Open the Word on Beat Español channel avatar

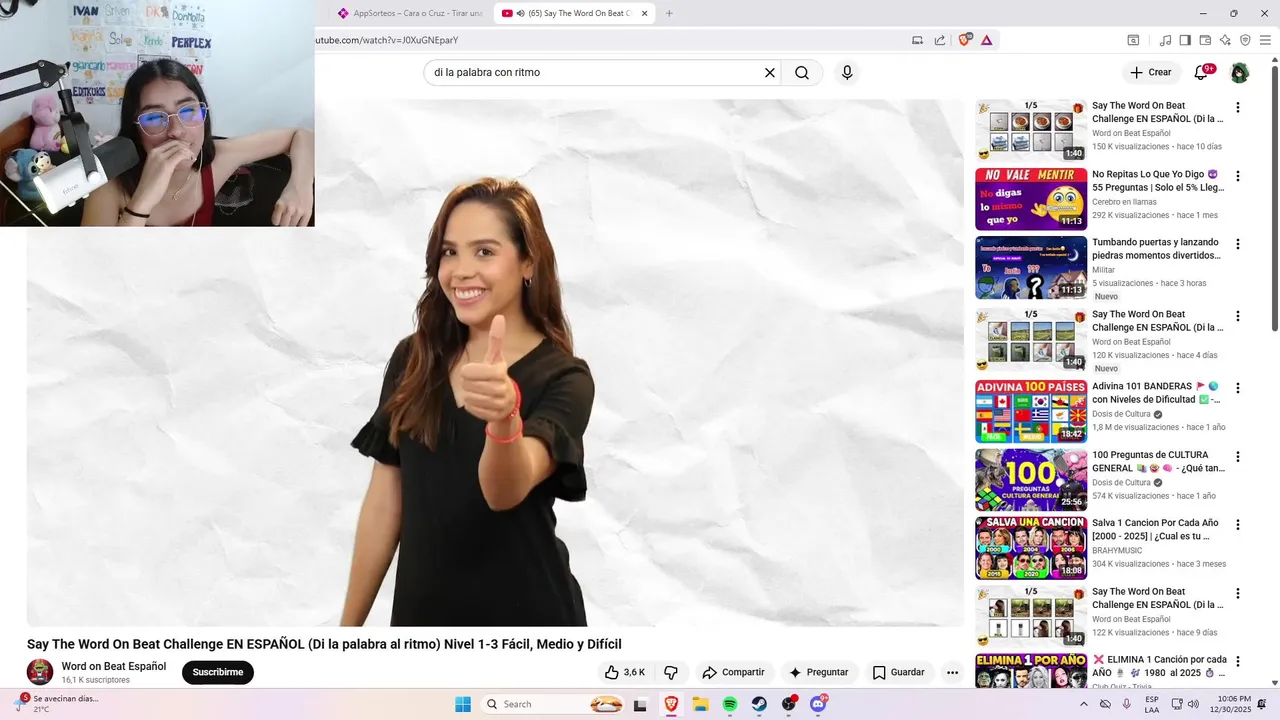click(x=40, y=671)
